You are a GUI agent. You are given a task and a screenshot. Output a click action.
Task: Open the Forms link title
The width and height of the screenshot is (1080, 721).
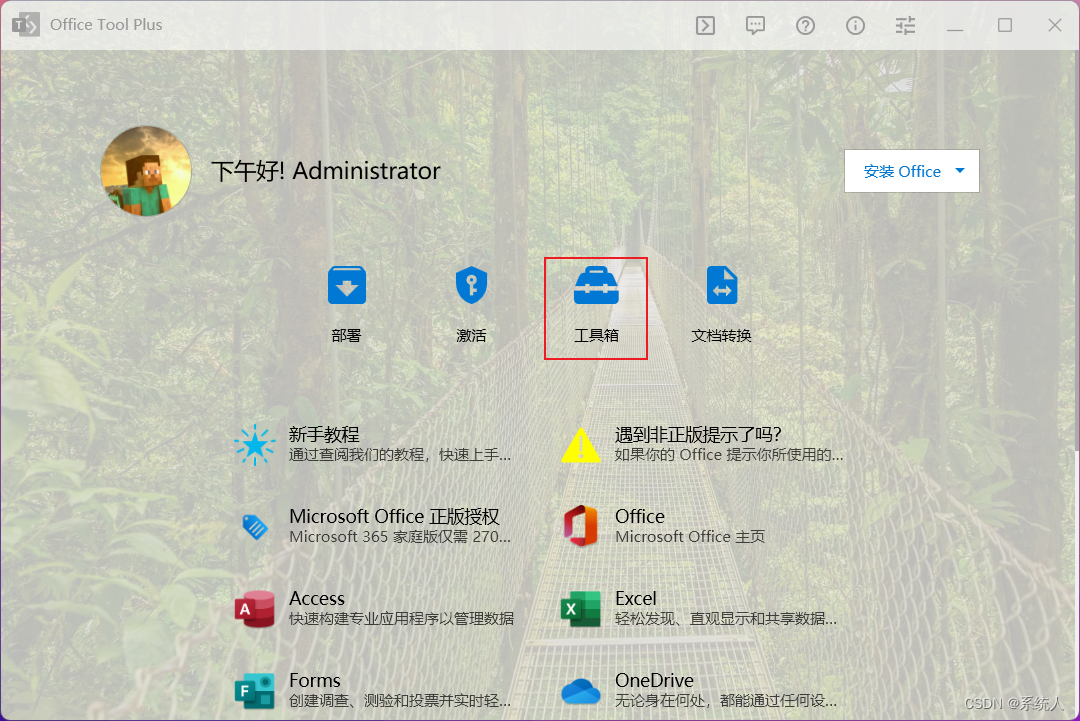tap(315, 680)
